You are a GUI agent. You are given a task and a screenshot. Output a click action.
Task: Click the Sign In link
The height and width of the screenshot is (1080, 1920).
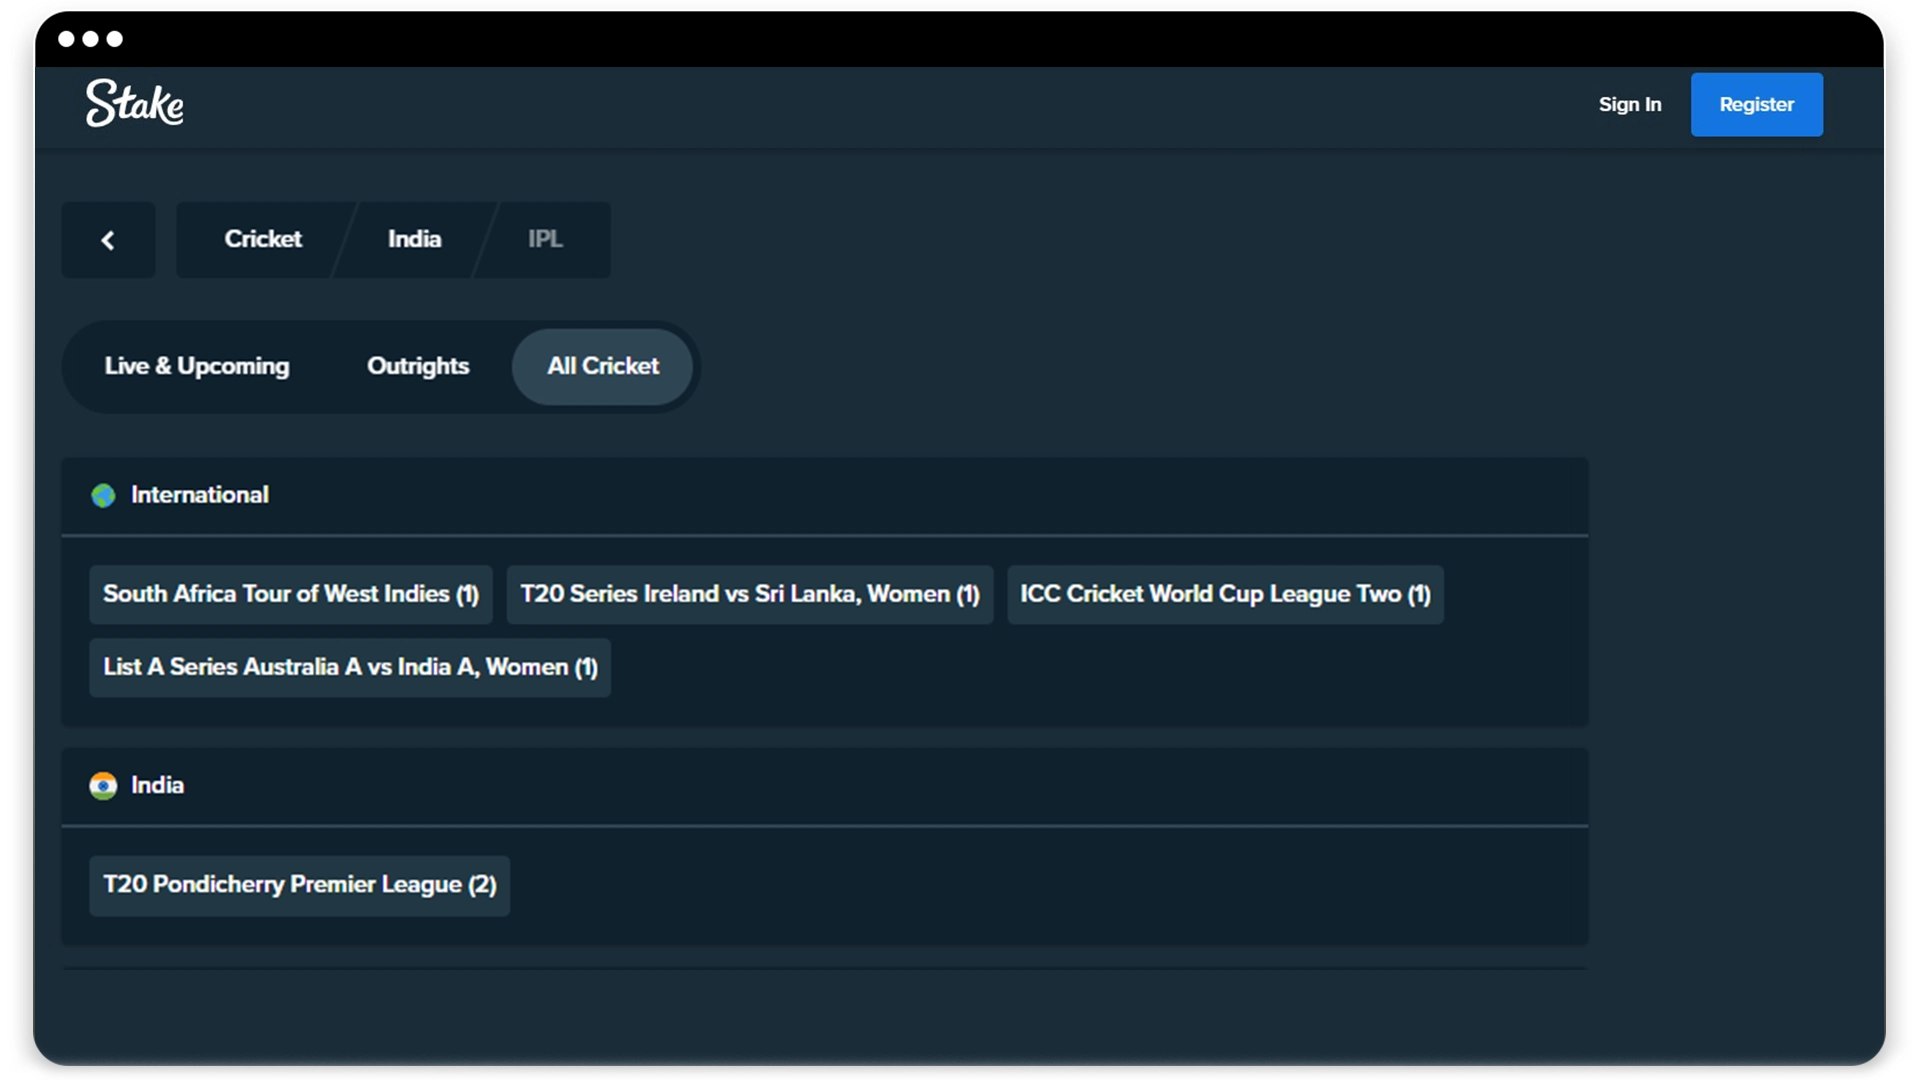[x=1629, y=104]
